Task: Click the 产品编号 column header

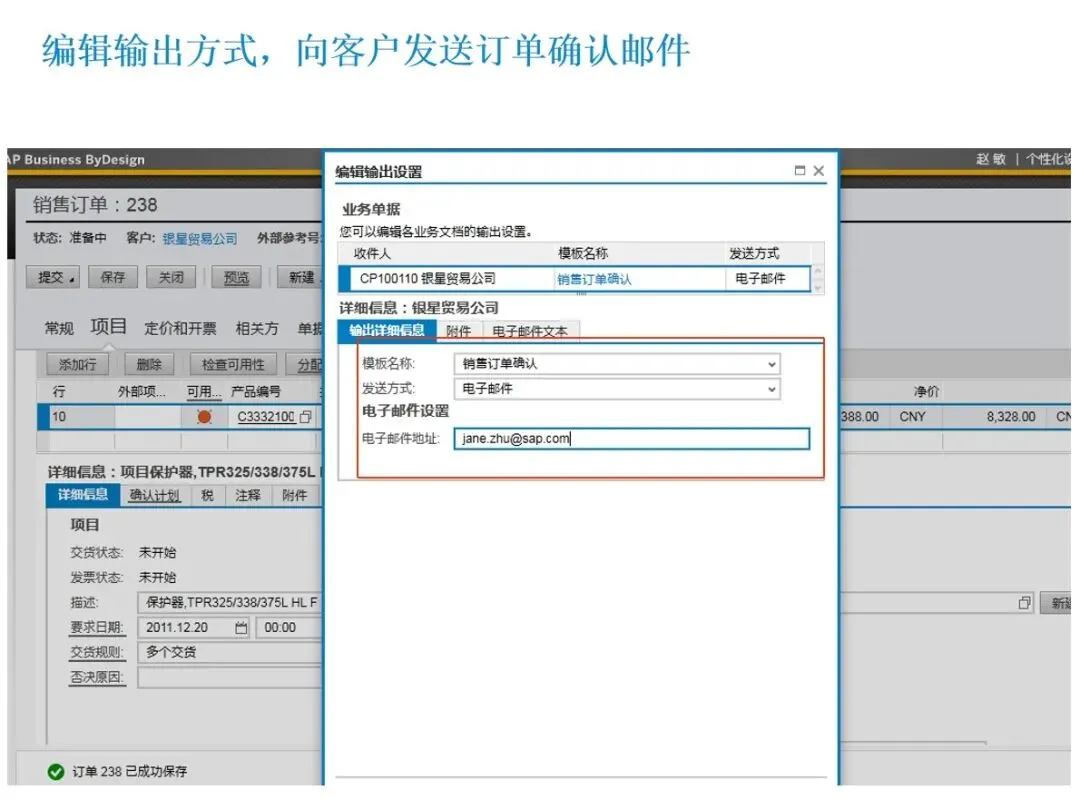Action: click(256, 392)
